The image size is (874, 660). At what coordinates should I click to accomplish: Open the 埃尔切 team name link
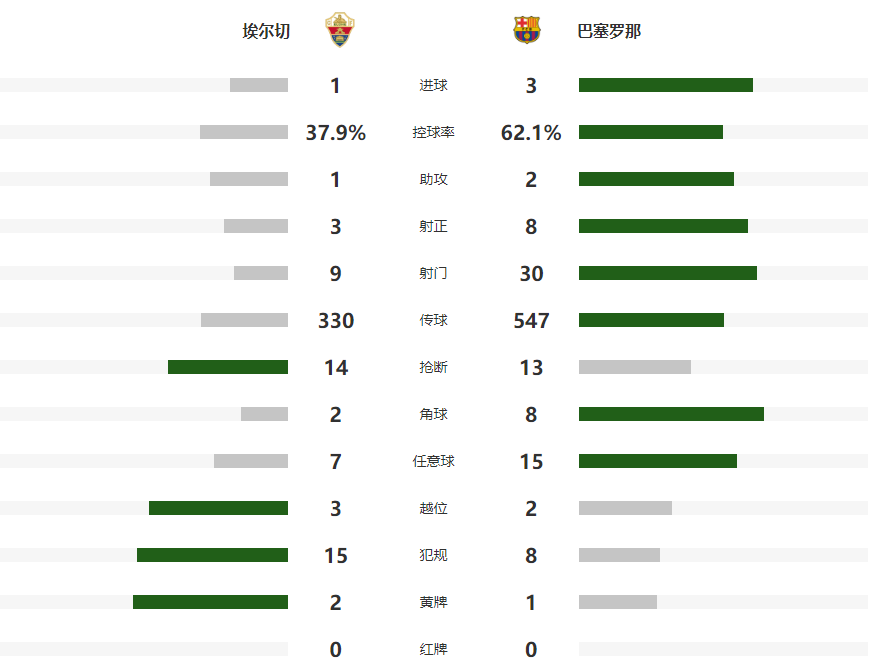pos(266,31)
